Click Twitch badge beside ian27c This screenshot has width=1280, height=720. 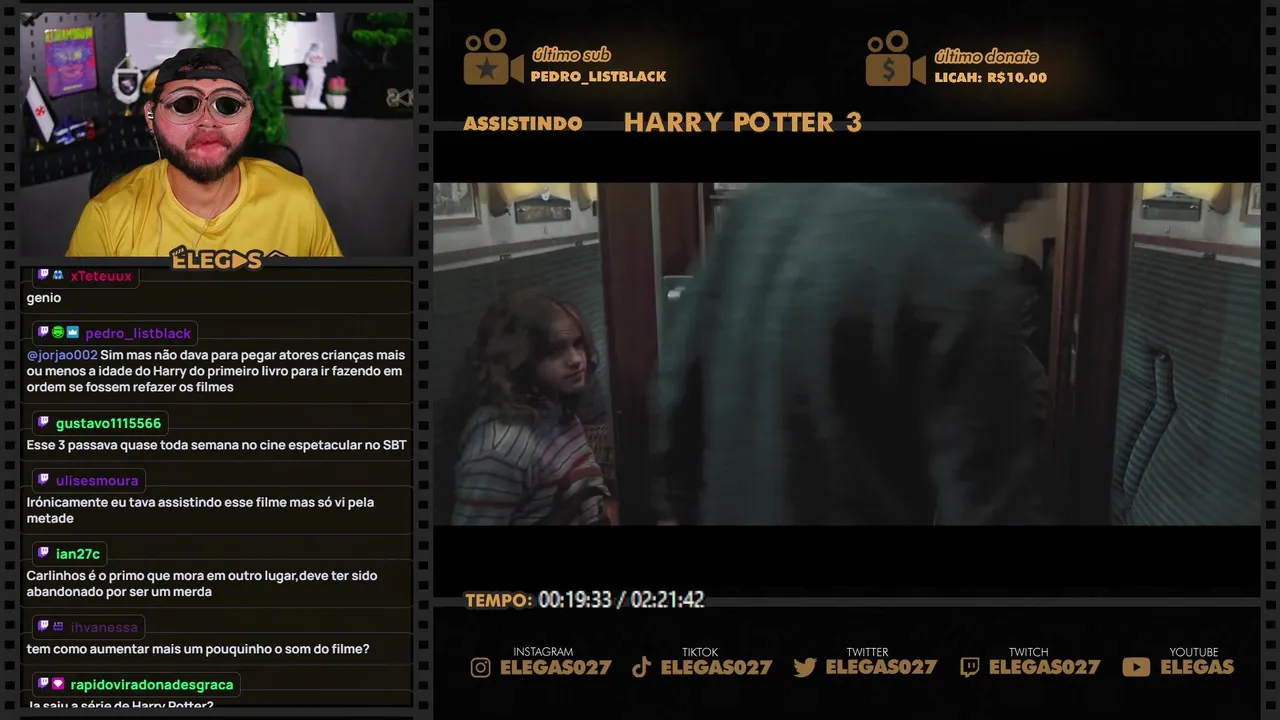tap(43, 553)
